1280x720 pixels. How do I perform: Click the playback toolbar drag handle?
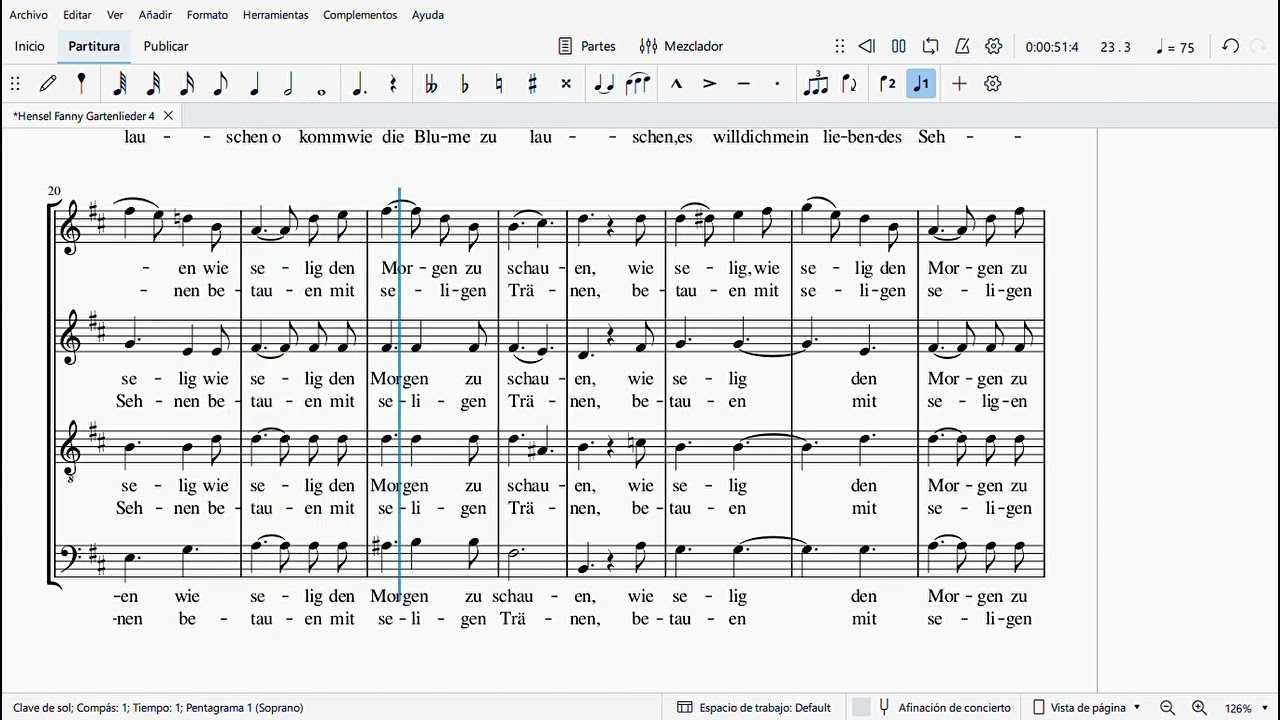tap(840, 46)
